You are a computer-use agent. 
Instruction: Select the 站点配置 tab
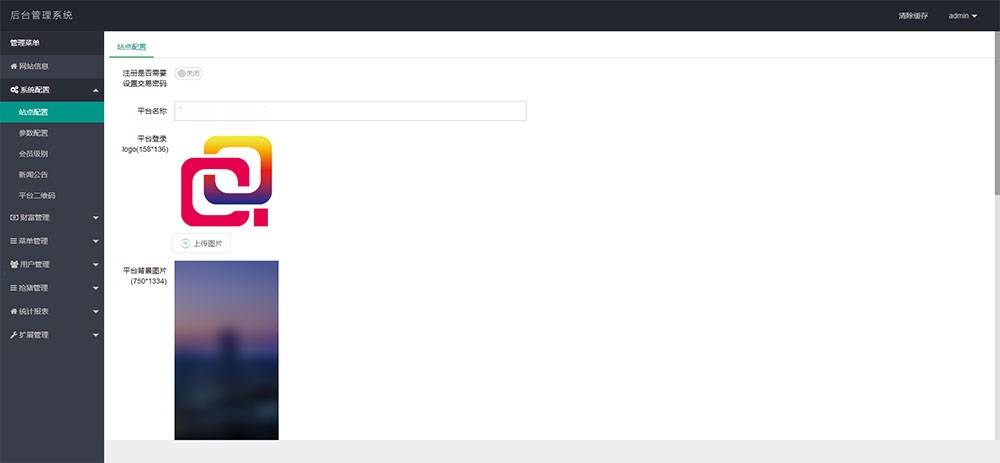click(x=131, y=47)
